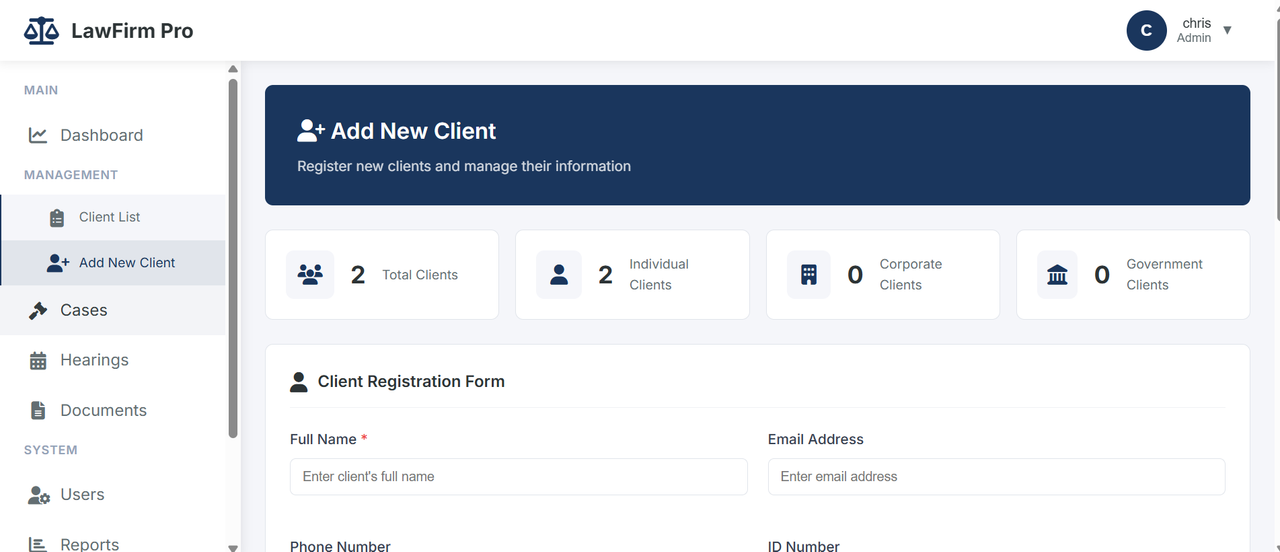
Task: Click the 'MAIN' sidebar section header
Action: [41, 90]
